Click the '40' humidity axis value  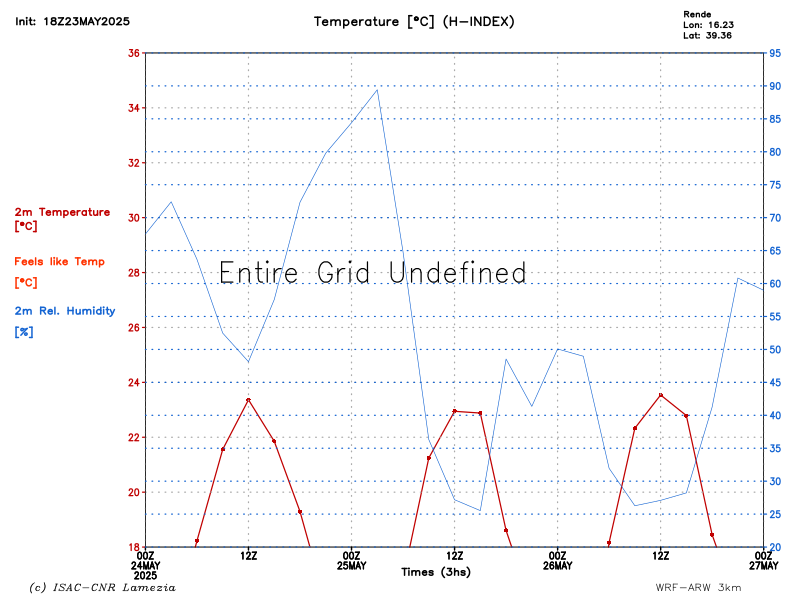coord(775,415)
